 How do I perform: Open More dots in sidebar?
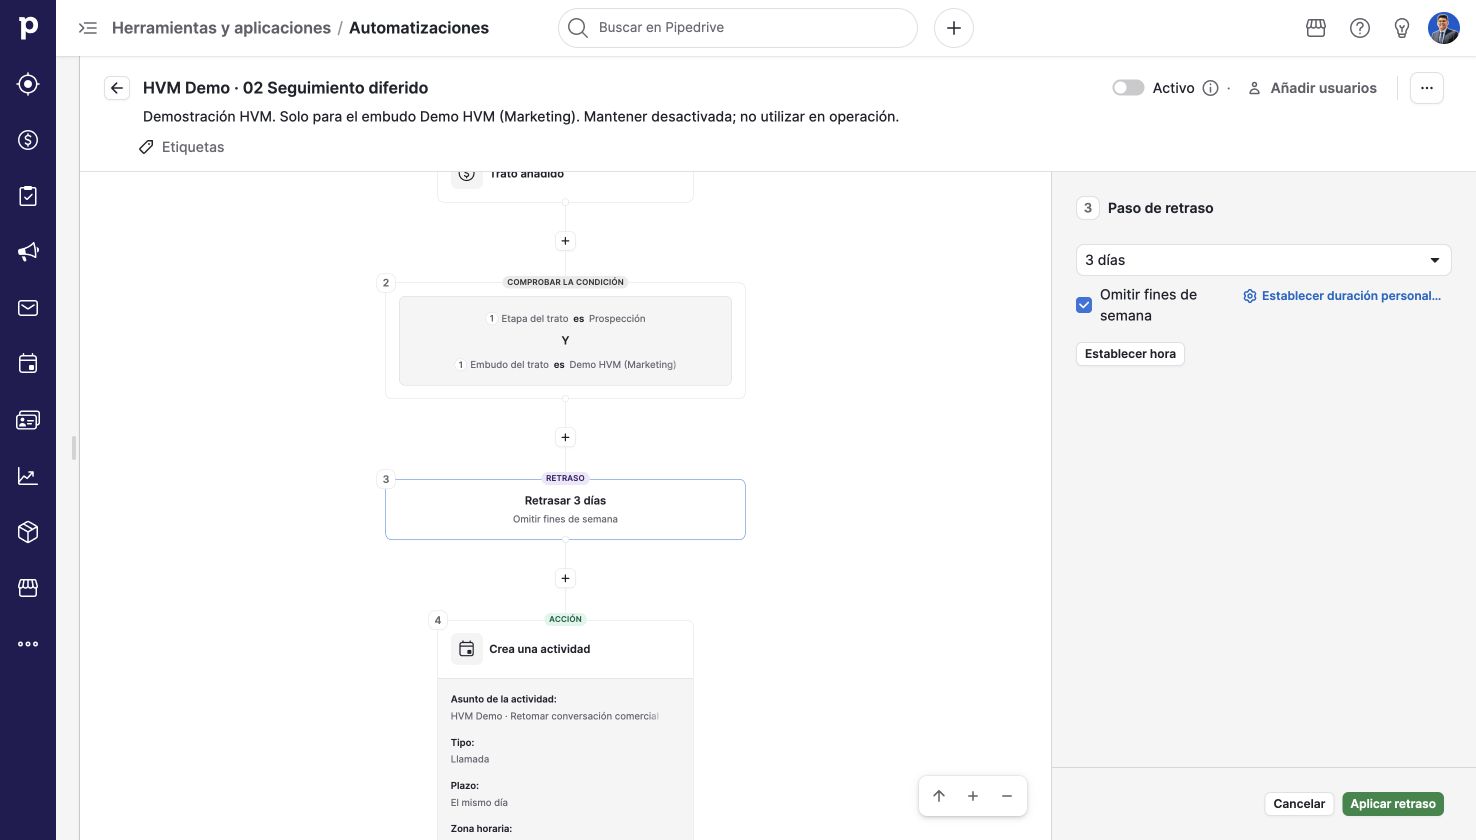(x=28, y=644)
